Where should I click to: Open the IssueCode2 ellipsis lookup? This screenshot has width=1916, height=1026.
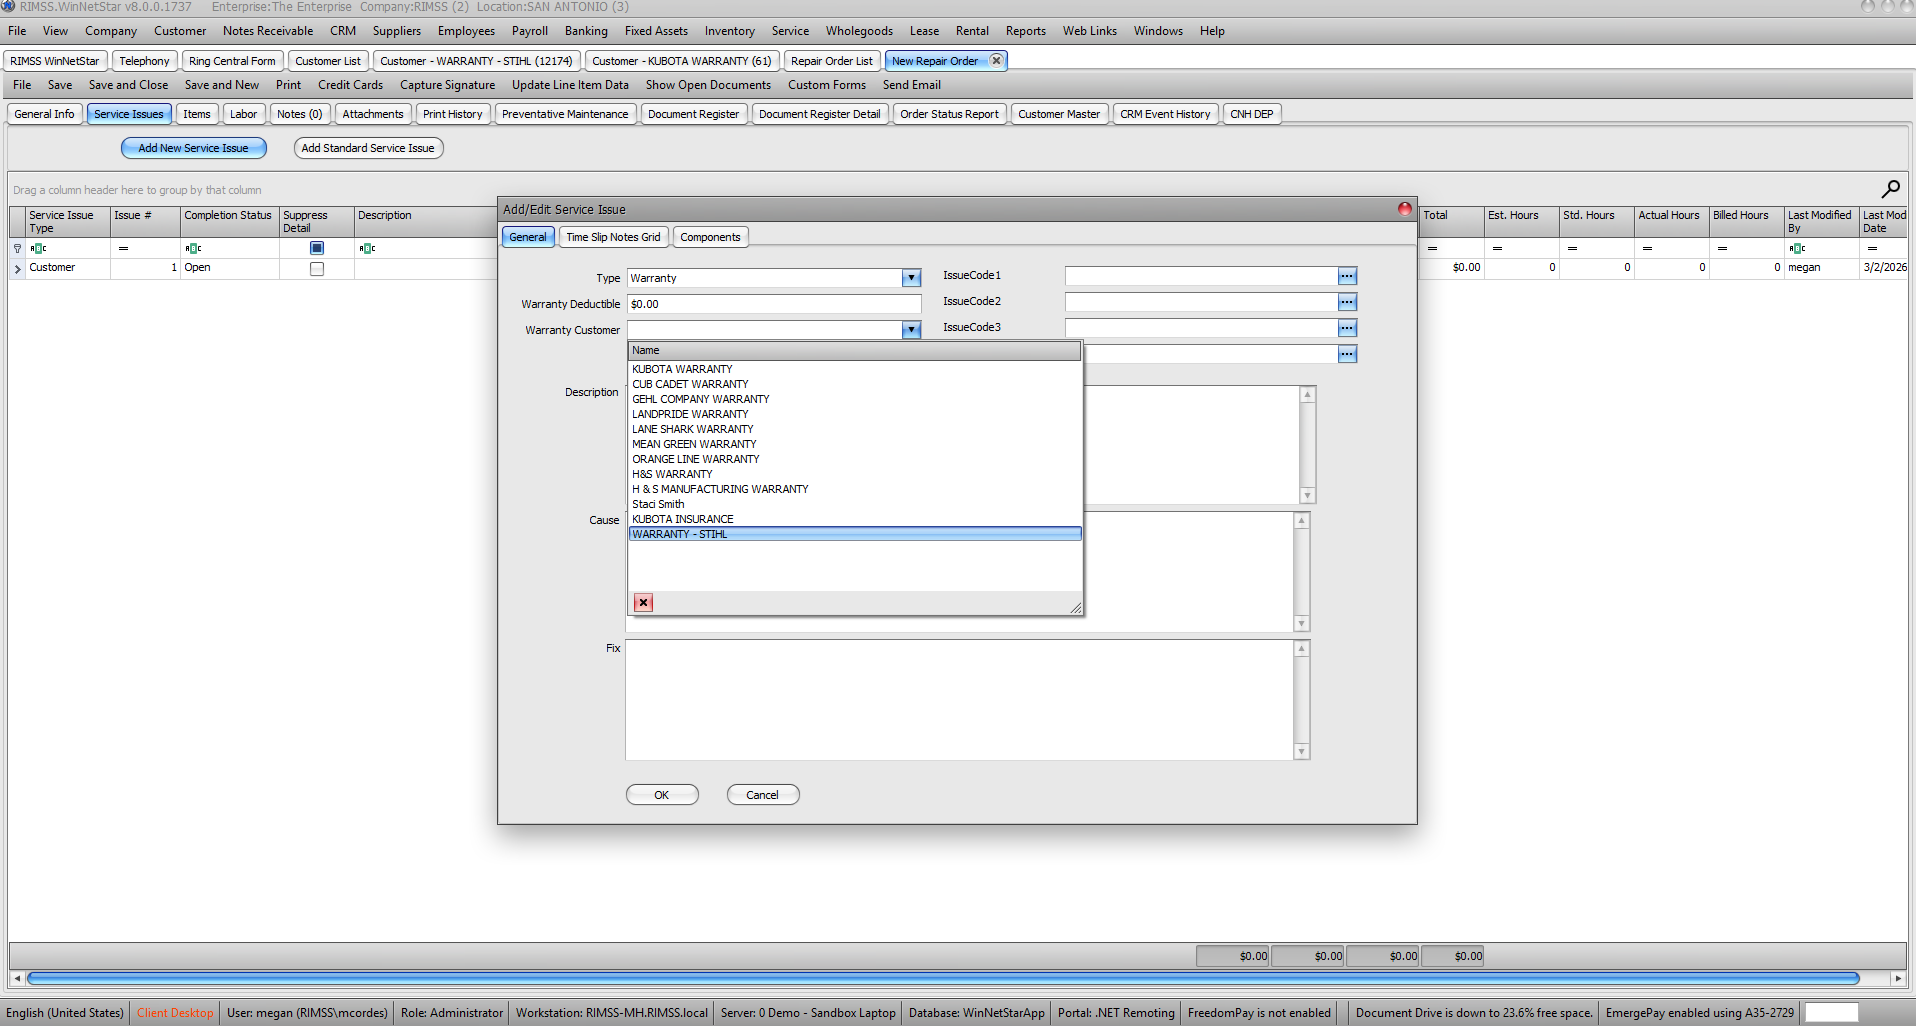point(1347,302)
